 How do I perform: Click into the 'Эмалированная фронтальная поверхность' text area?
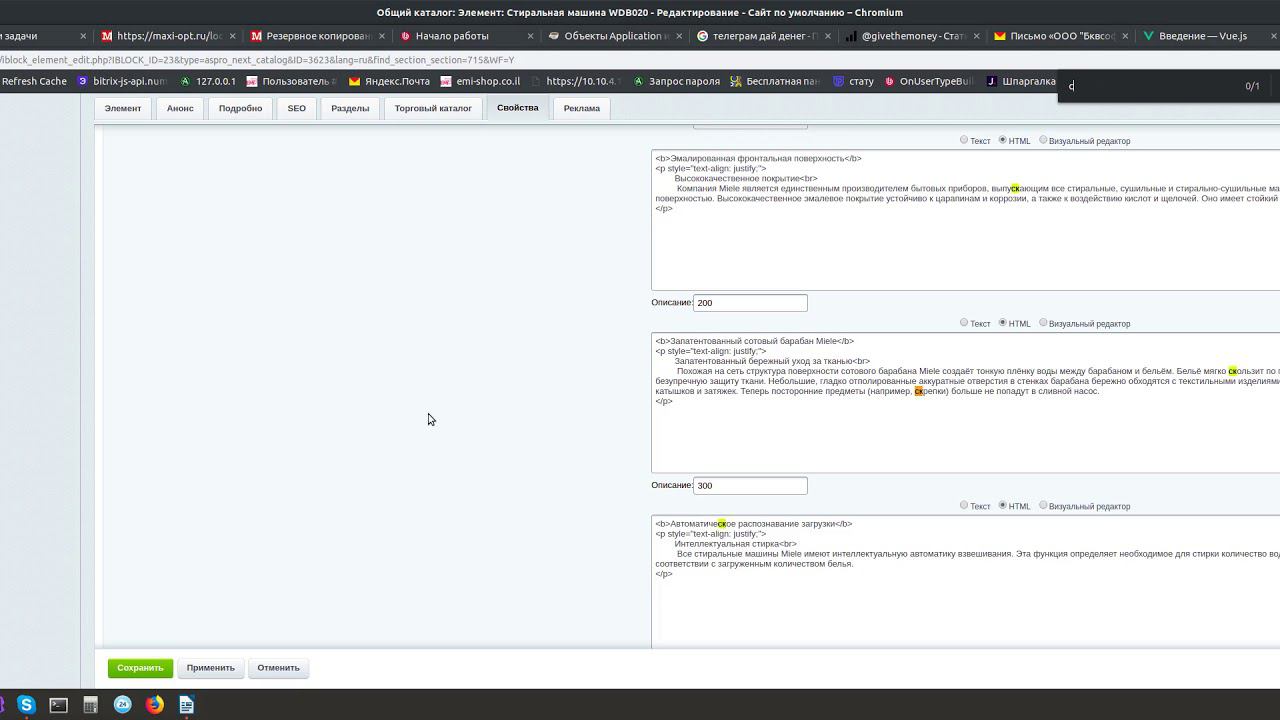coord(965,220)
